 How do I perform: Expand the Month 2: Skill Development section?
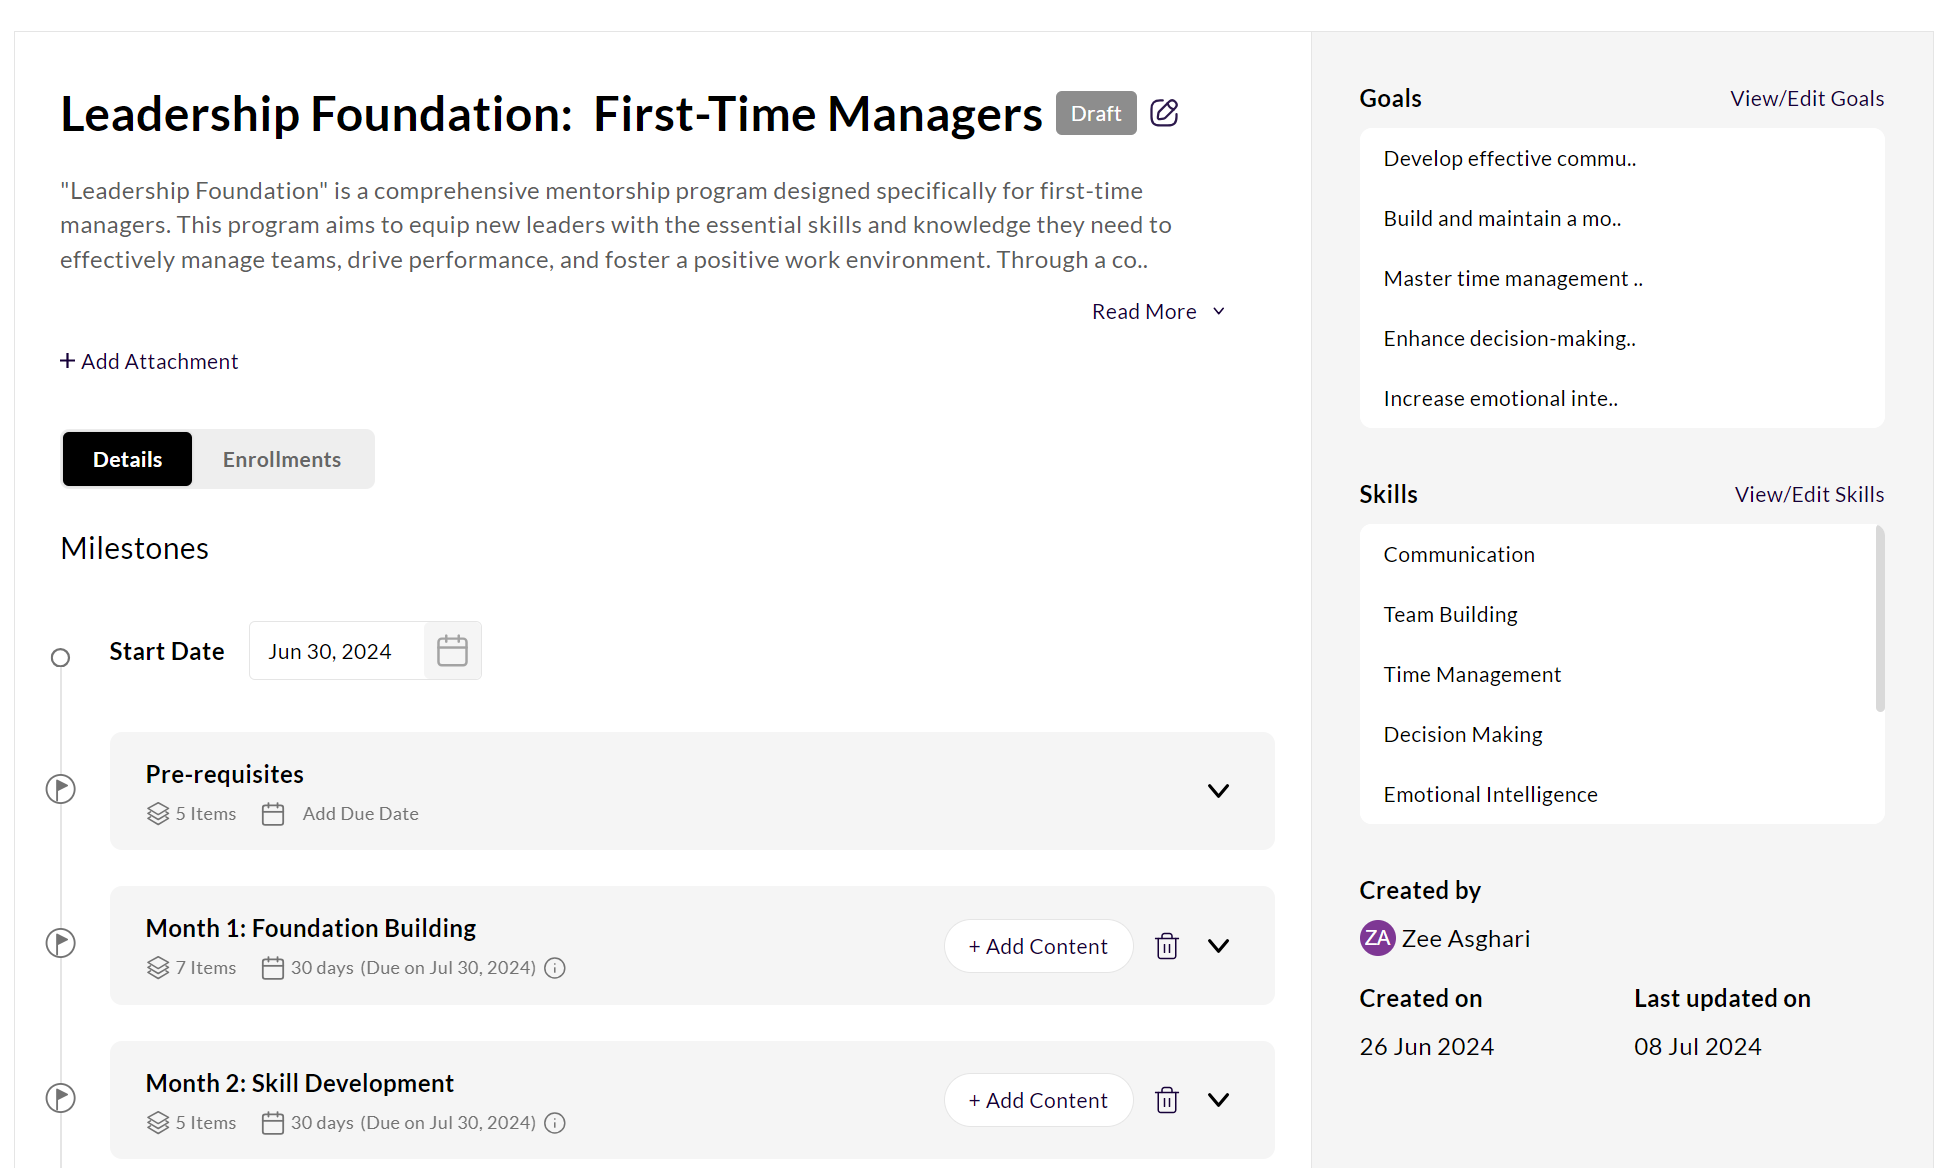click(x=1218, y=1100)
